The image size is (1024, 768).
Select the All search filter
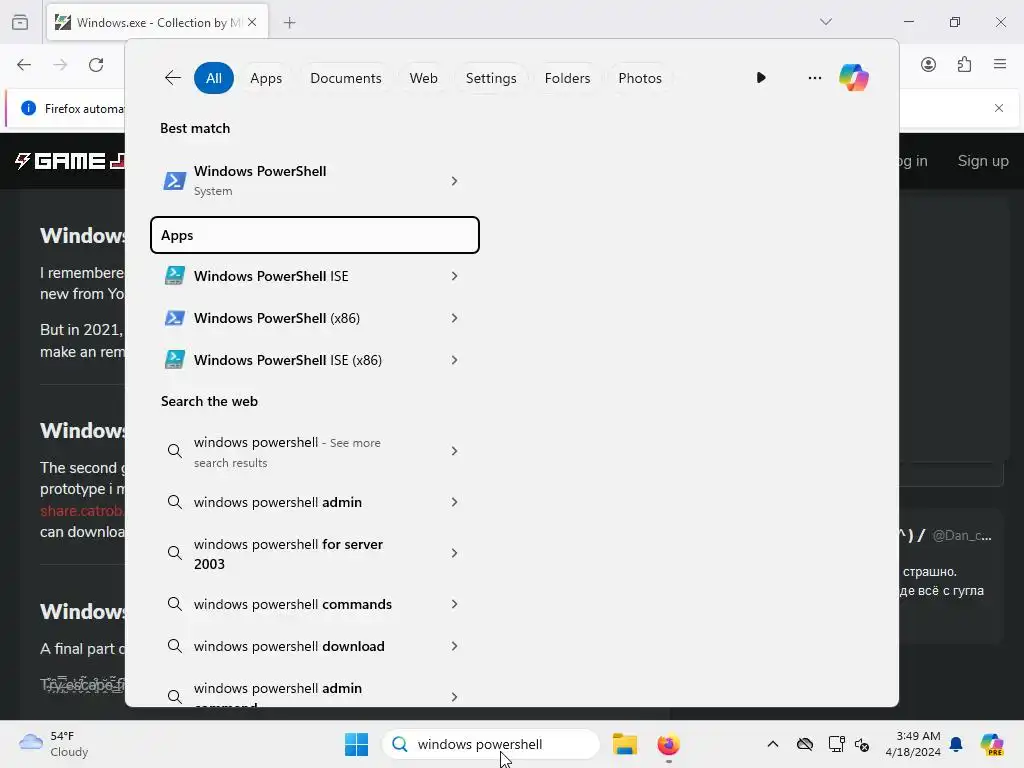(x=214, y=78)
